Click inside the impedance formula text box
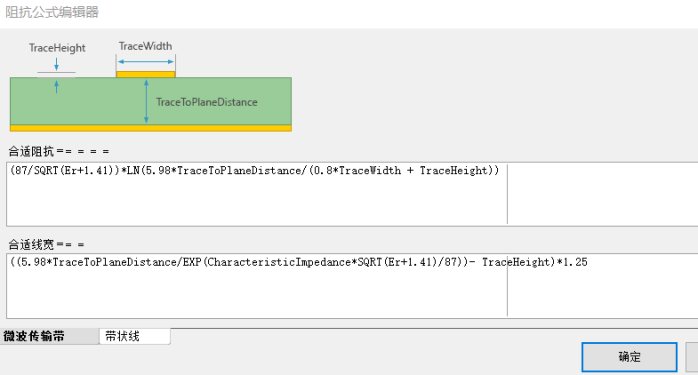The width and height of the screenshot is (698, 375). coord(352,194)
